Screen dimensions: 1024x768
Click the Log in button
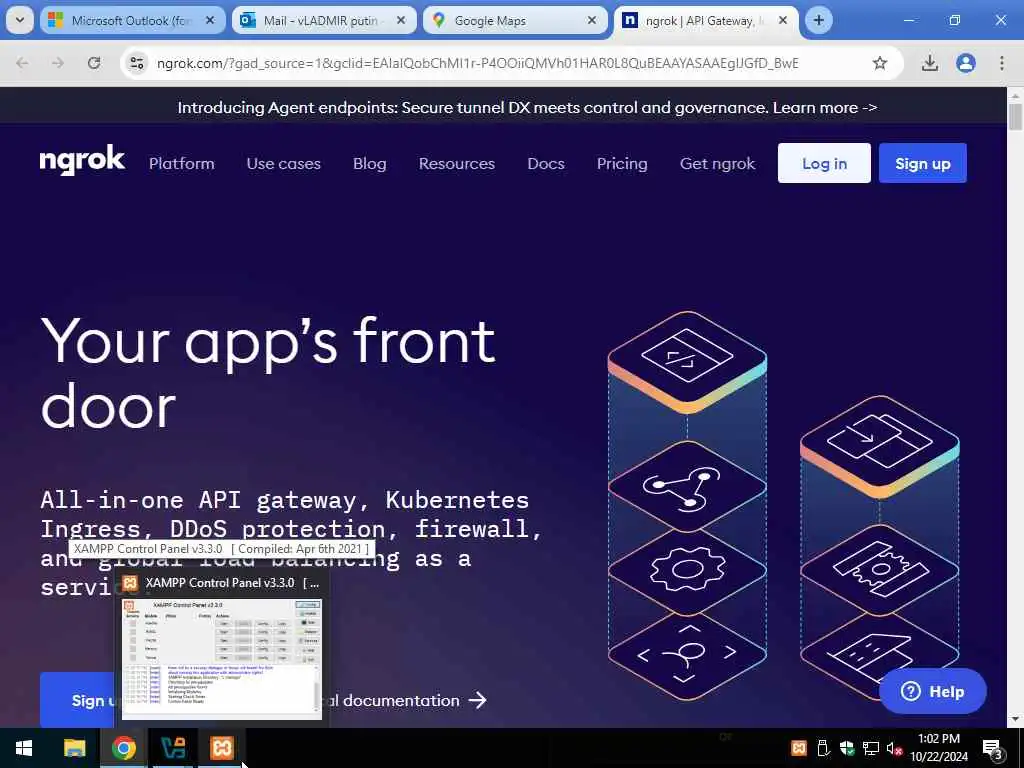(824, 163)
